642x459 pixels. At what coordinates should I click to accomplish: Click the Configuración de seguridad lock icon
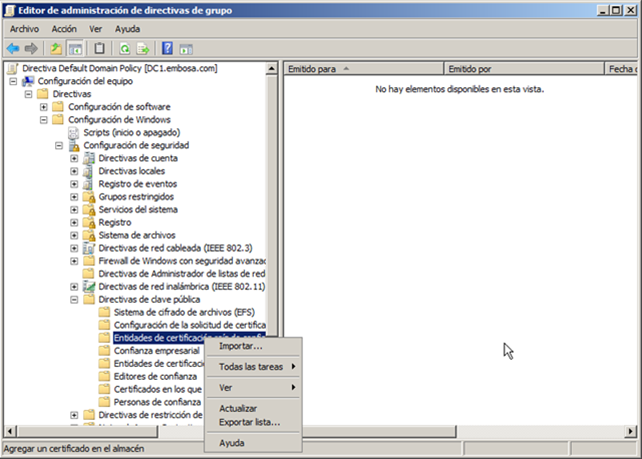(74, 145)
